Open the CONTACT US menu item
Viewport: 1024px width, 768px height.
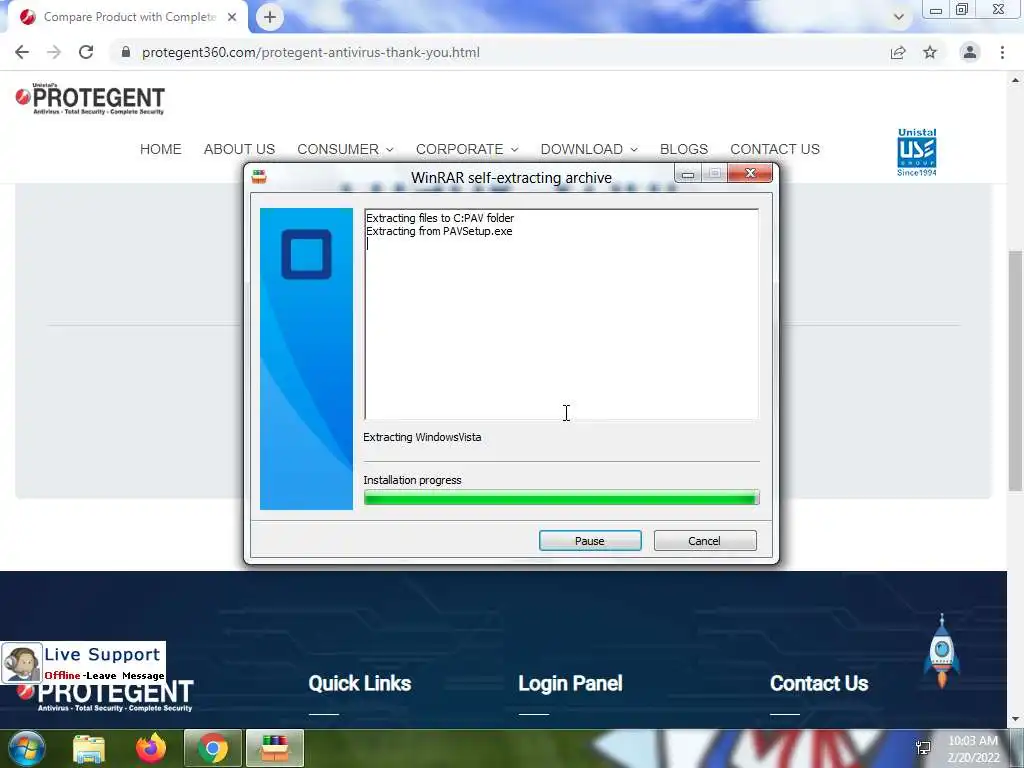pyautogui.click(x=775, y=149)
